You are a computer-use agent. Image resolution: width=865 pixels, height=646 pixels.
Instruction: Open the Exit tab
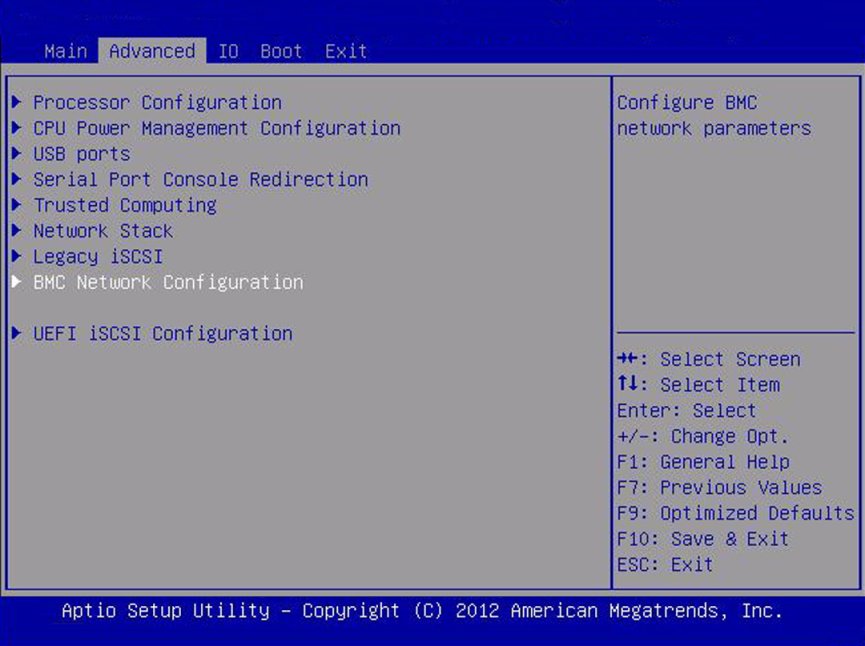346,51
